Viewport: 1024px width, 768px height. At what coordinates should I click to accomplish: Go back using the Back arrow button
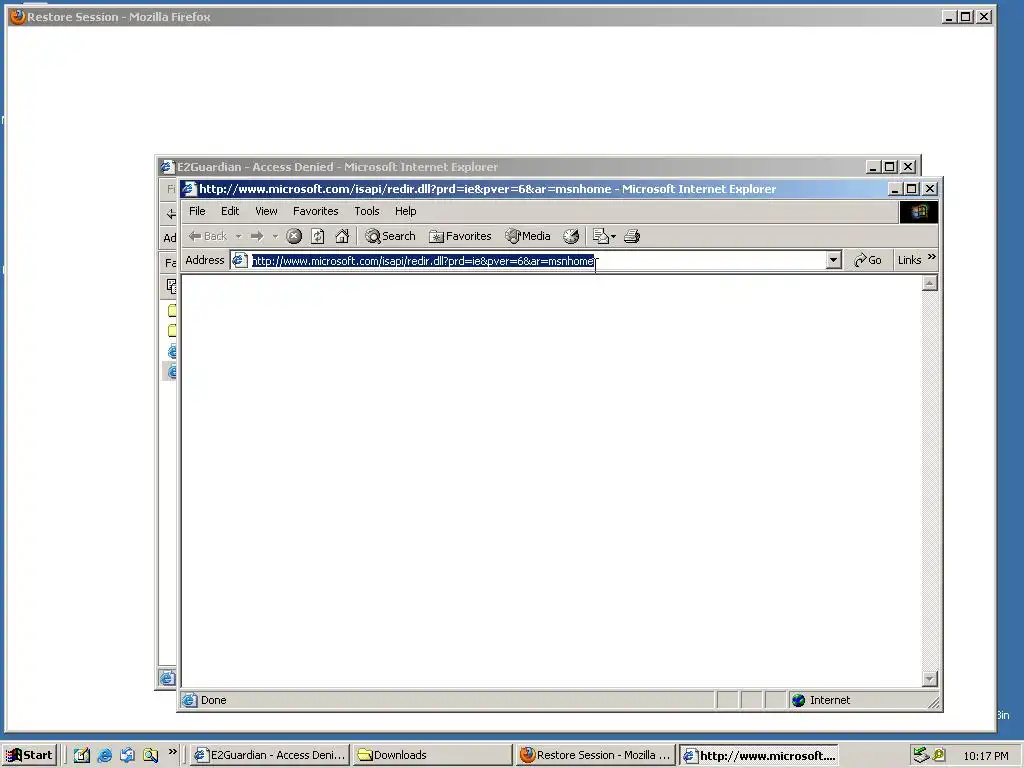pos(208,236)
